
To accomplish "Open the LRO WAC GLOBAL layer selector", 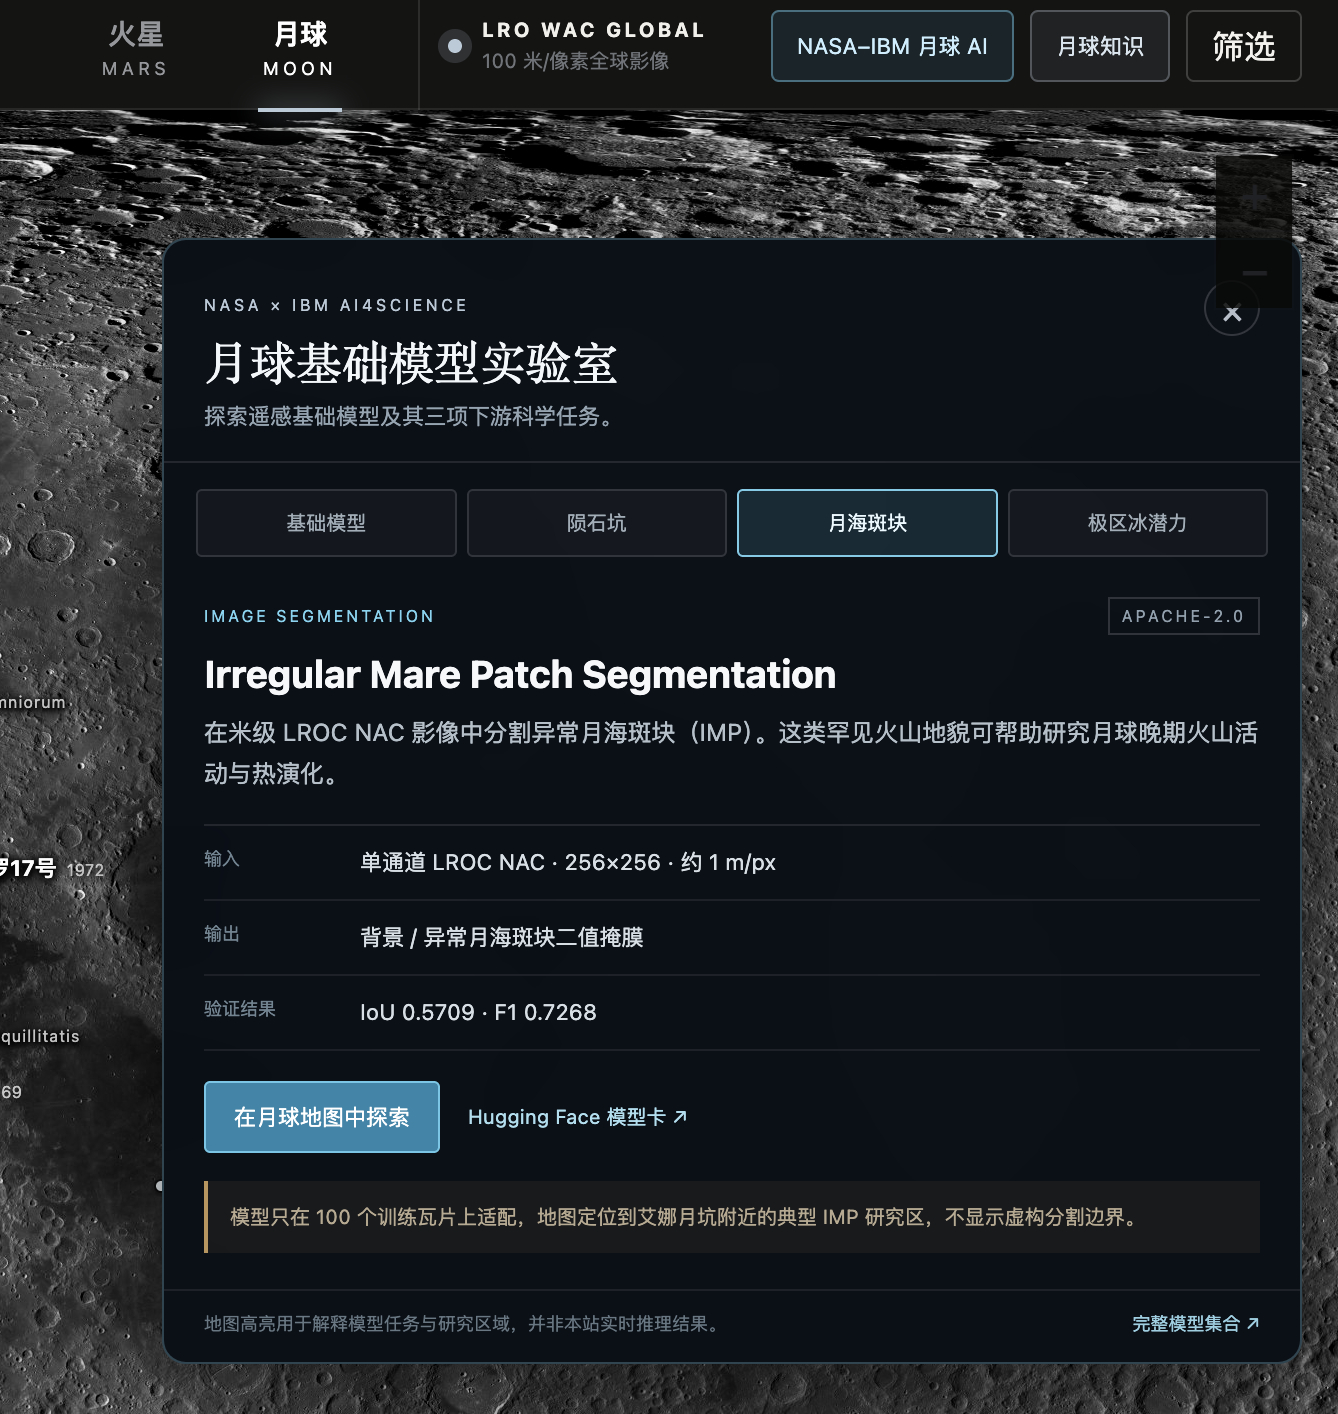I will [572, 46].
